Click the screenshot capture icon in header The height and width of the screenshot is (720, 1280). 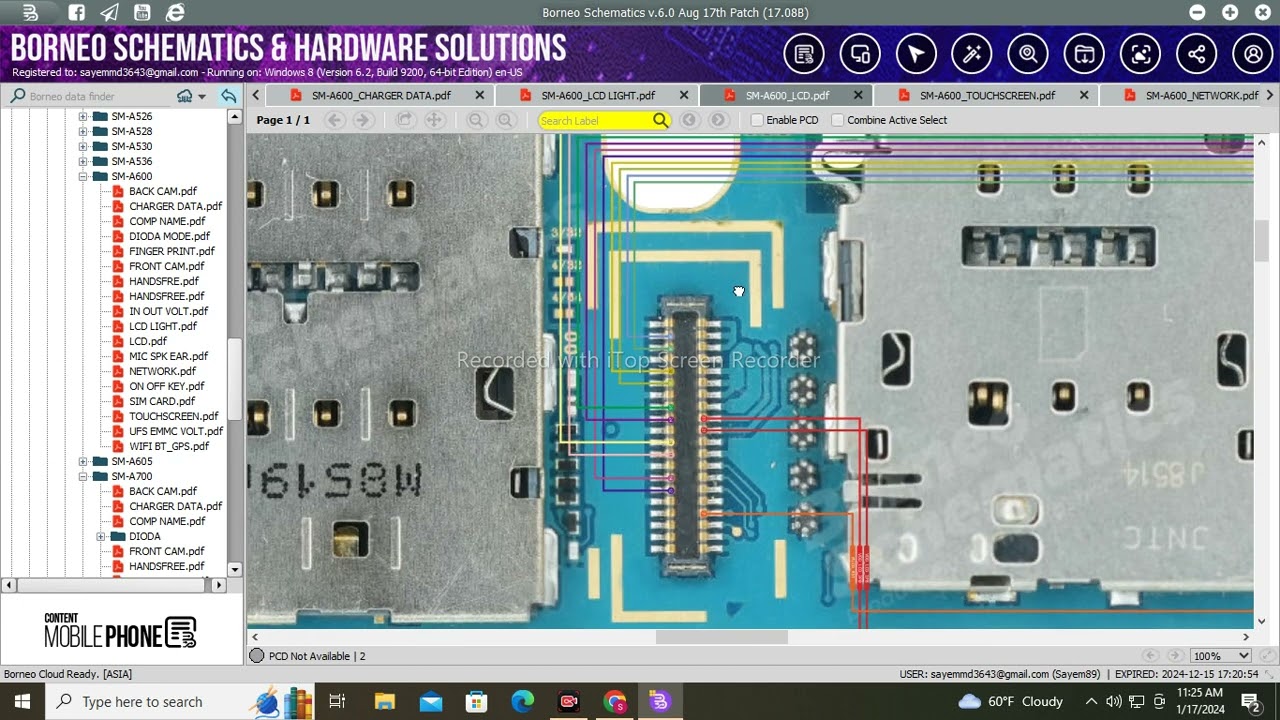tap(1140, 54)
